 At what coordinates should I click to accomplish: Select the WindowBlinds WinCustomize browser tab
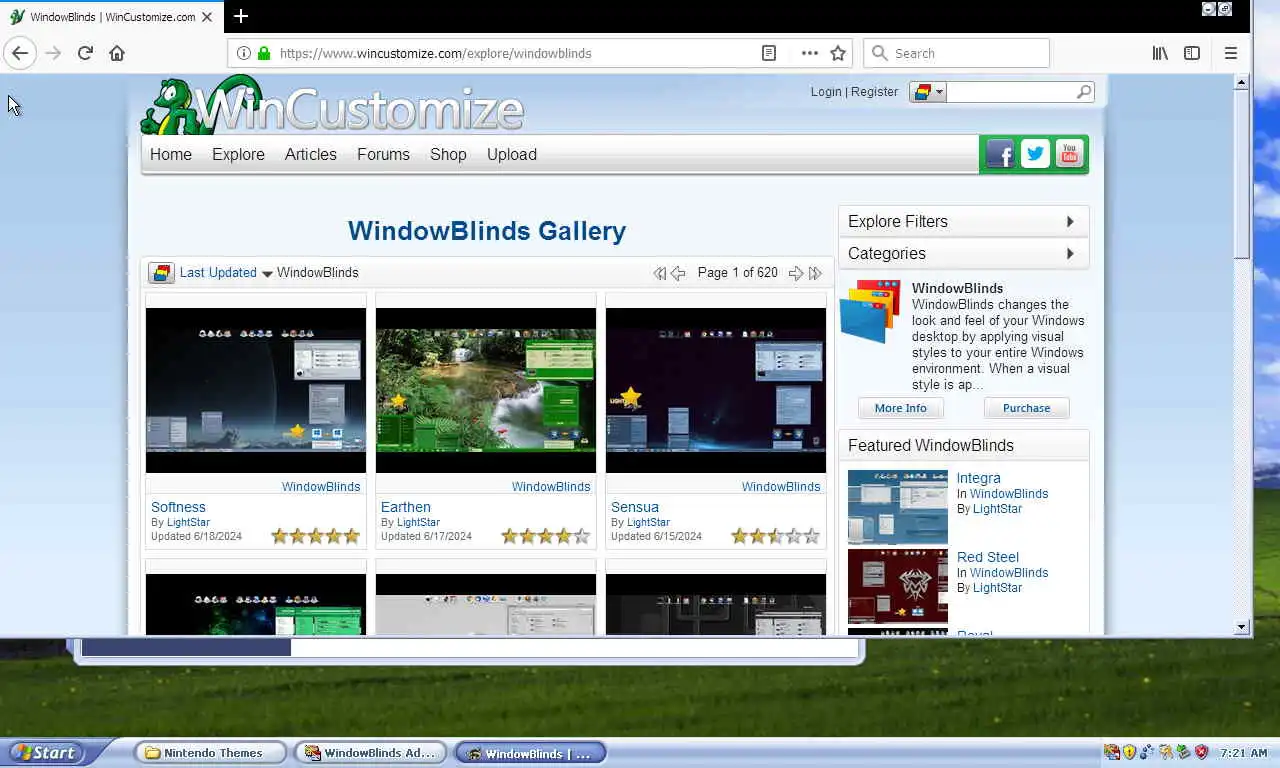[x=112, y=17]
